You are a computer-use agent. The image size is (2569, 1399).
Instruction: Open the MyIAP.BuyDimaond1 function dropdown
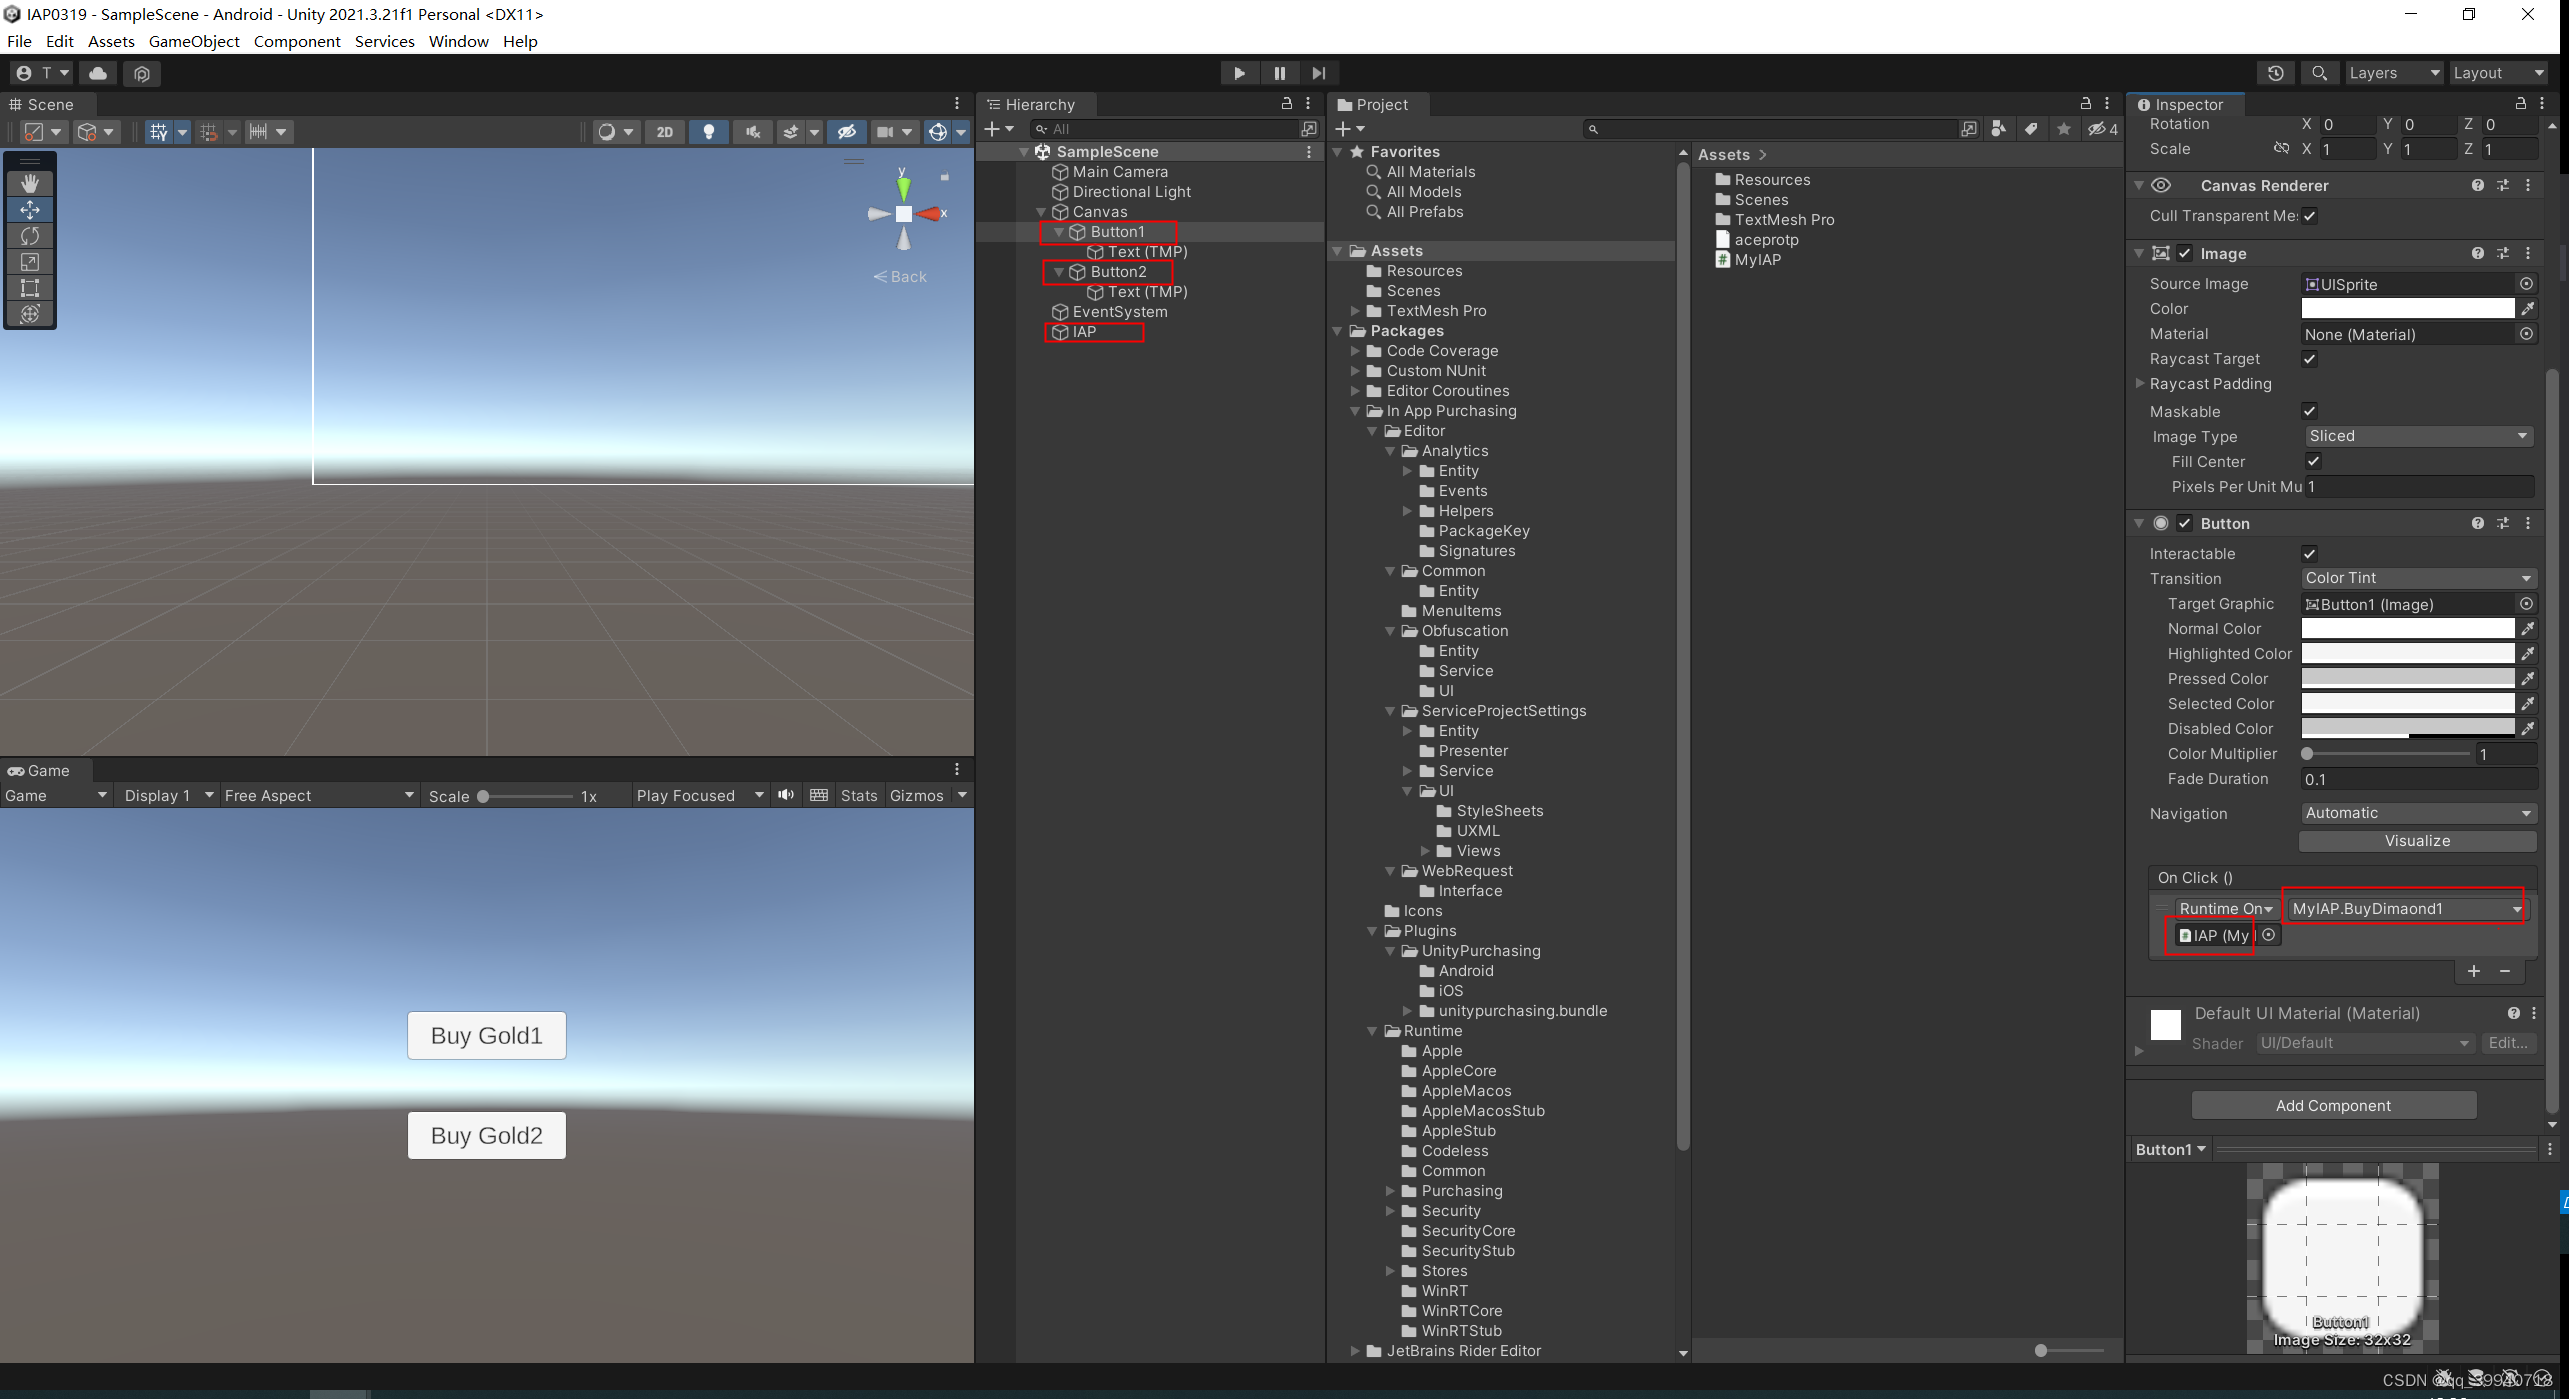[2405, 908]
